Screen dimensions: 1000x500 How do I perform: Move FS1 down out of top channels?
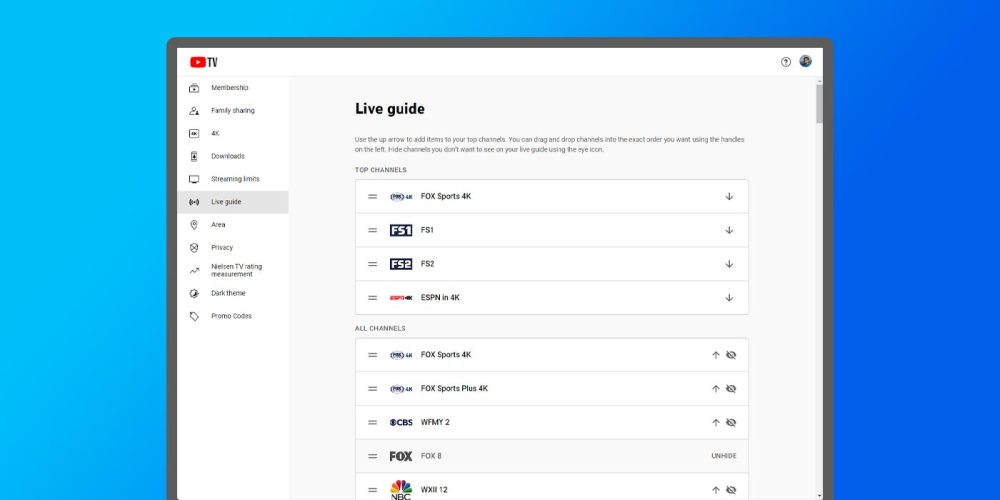(x=729, y=230)
